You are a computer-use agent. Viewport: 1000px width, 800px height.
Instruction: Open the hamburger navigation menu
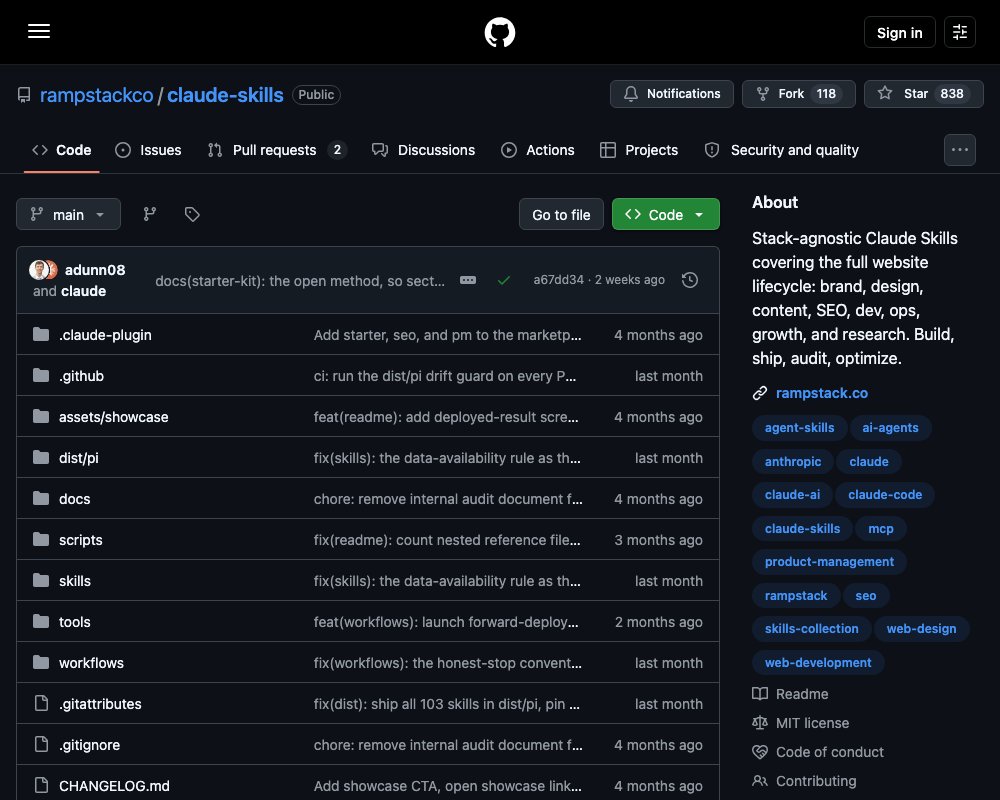[x=39, y=31]
